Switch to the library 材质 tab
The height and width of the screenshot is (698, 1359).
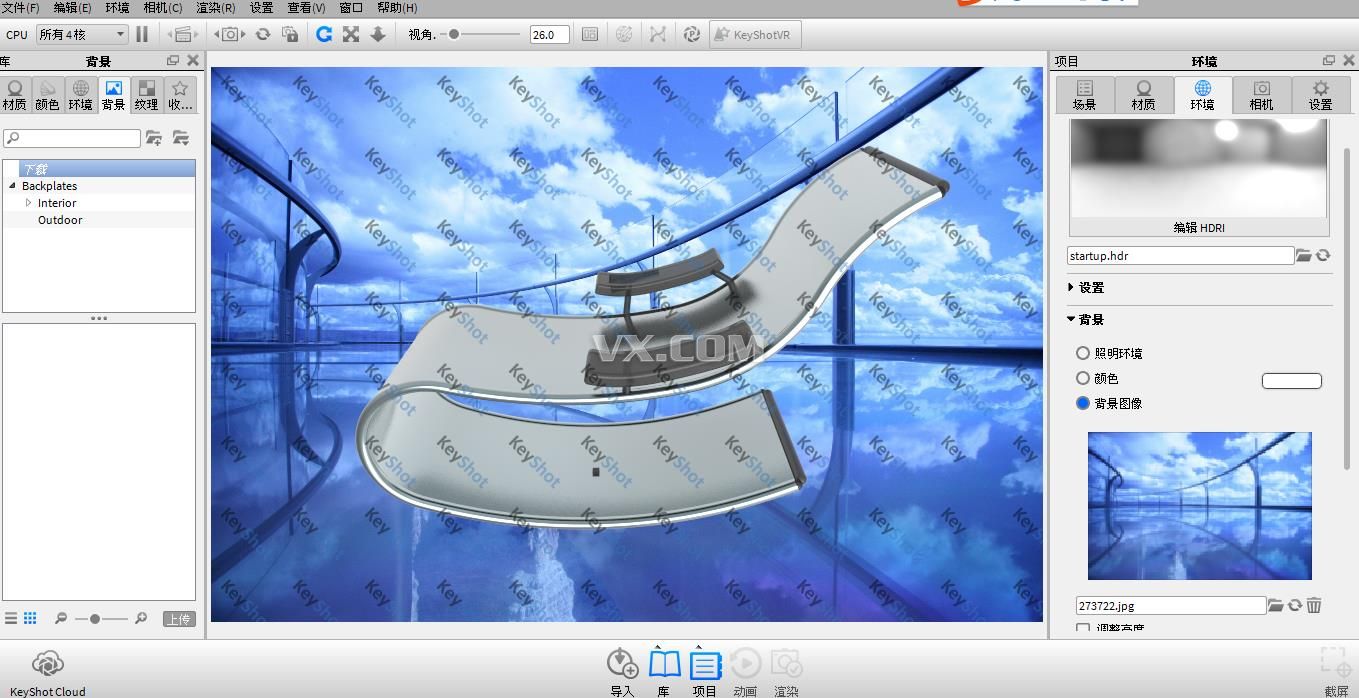tap(15, 95)
